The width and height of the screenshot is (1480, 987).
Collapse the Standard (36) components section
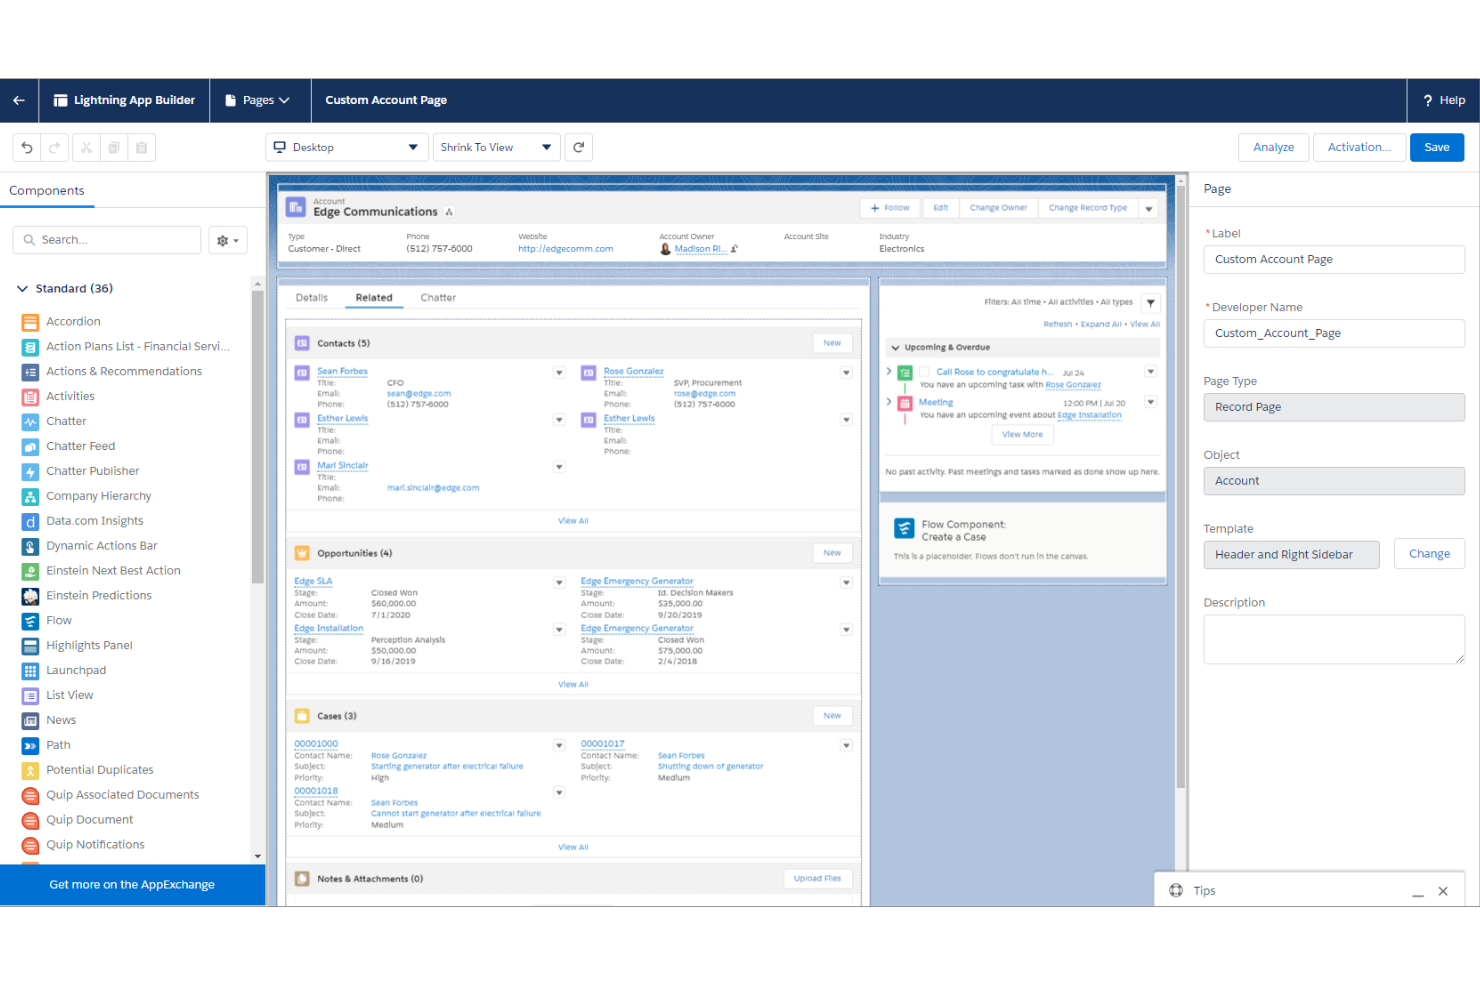[22, 289]
